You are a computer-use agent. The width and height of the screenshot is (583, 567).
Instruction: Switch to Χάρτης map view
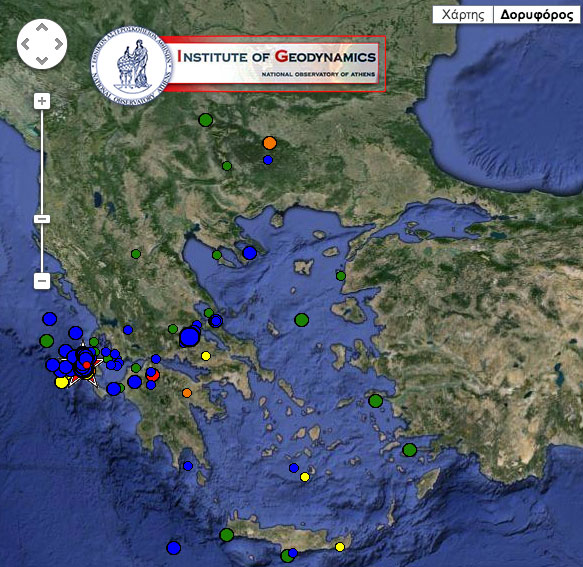(463, 15)
